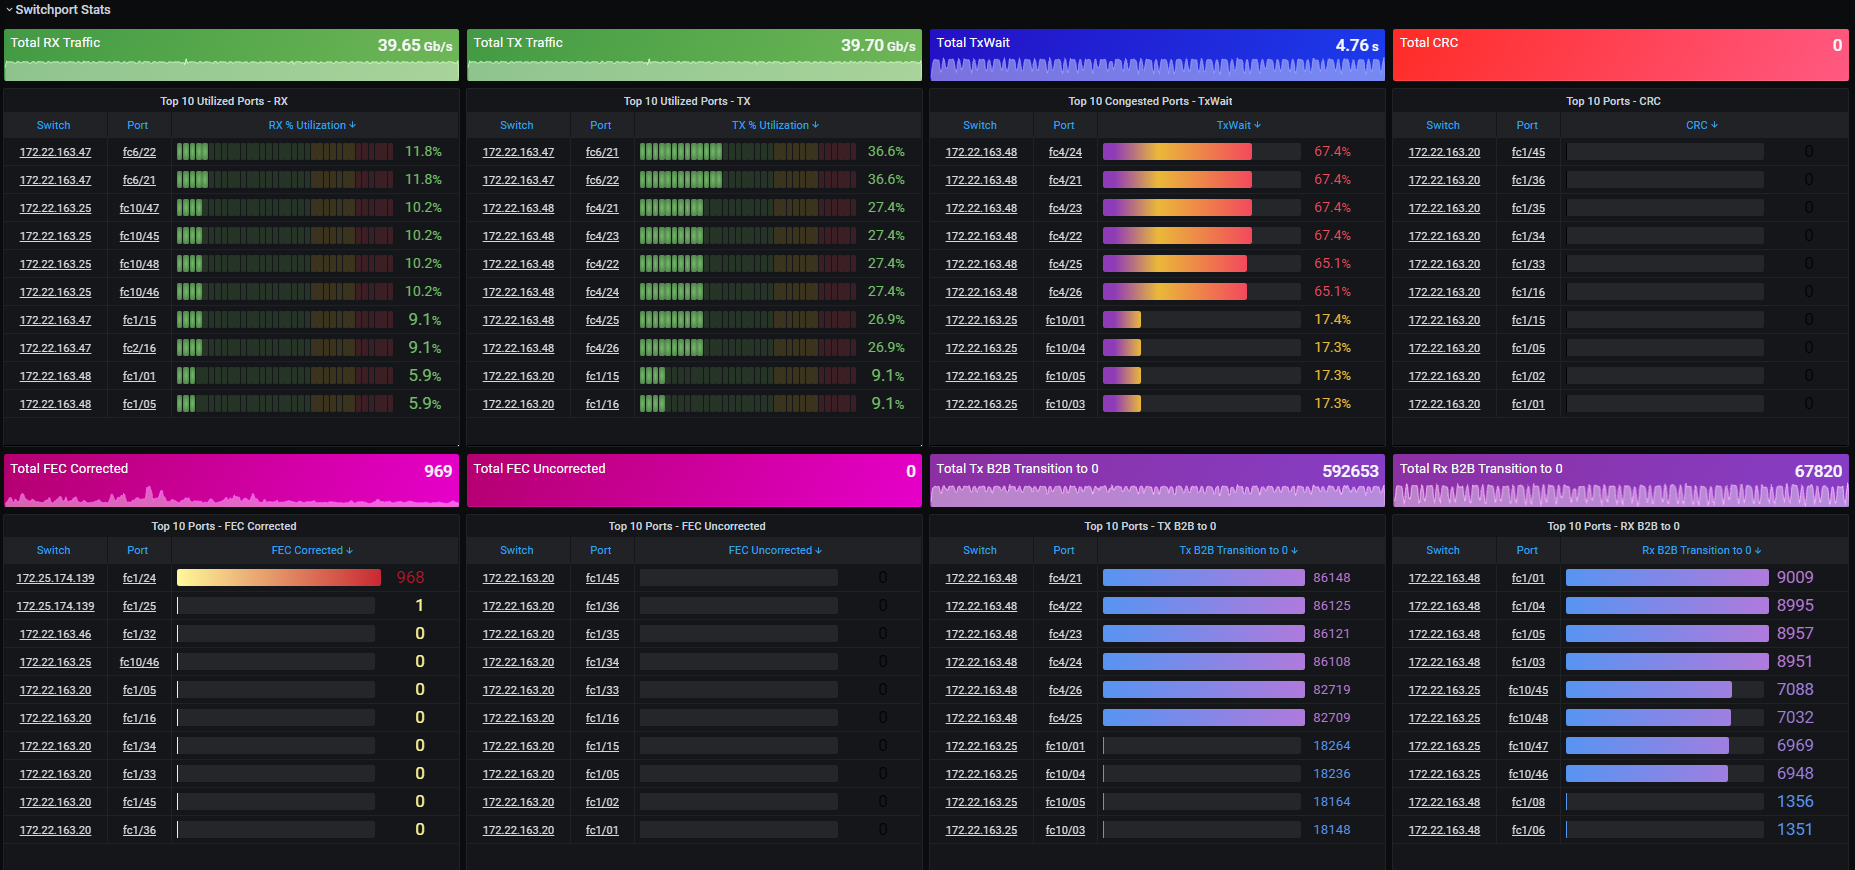Open port fc10/45 in RX B2B table
1855x870 pixels.
click(x=1528, y=690)
